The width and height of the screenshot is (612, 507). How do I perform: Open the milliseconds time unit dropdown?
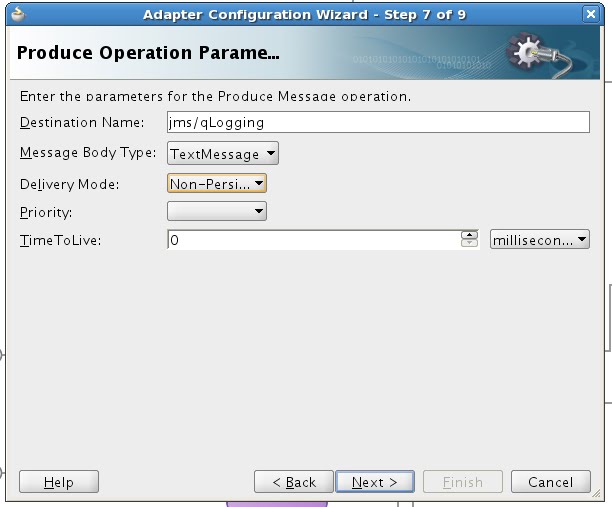540,240
